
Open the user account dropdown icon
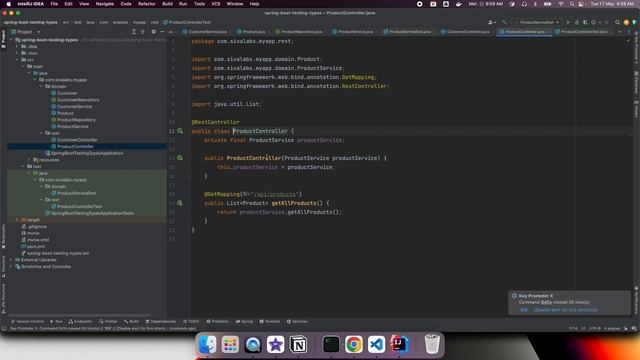pyautogui.click(x=492, y=22)
